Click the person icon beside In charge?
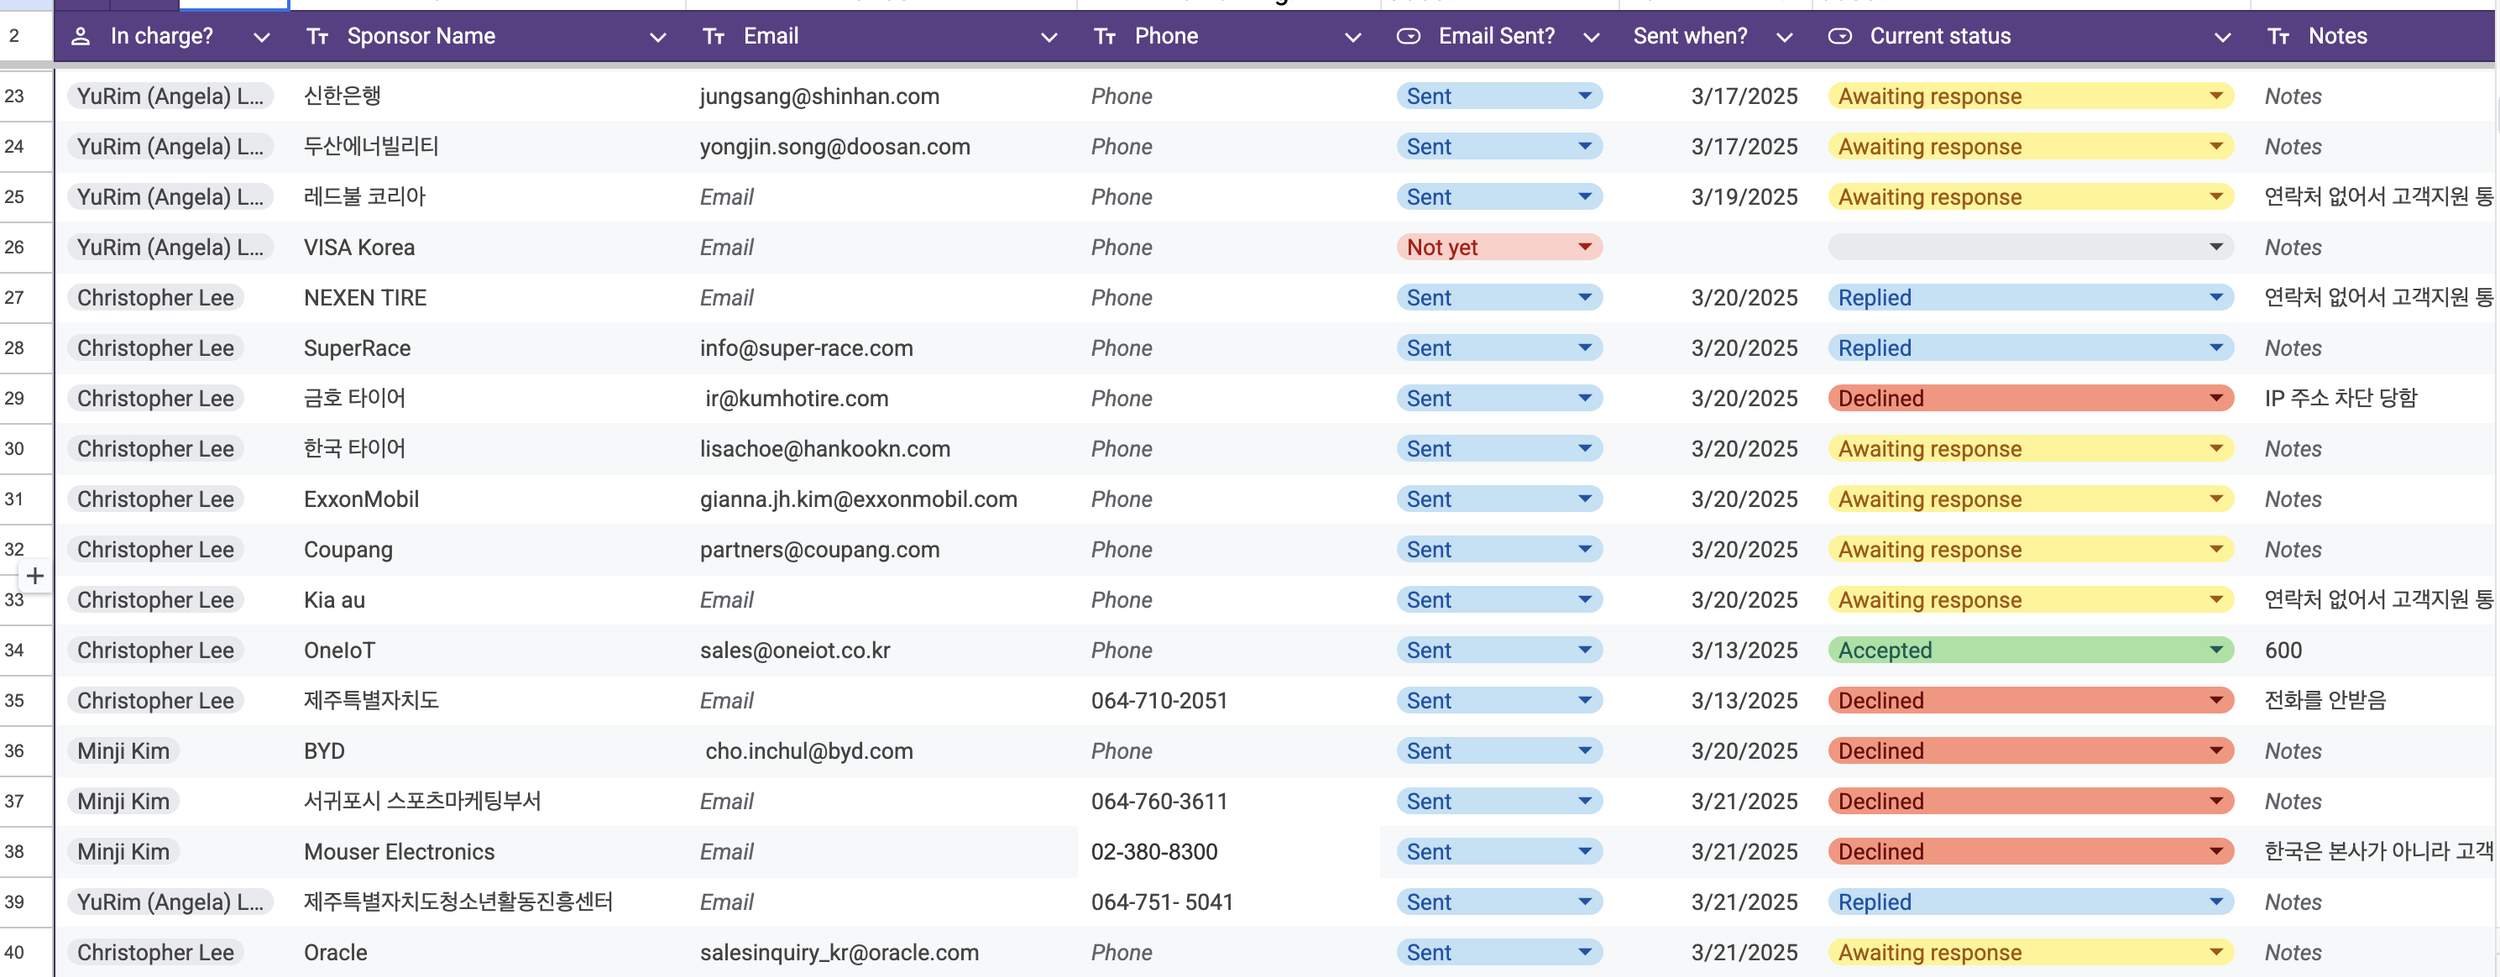This screenshot has height=977, width=2500. point(81,37)
